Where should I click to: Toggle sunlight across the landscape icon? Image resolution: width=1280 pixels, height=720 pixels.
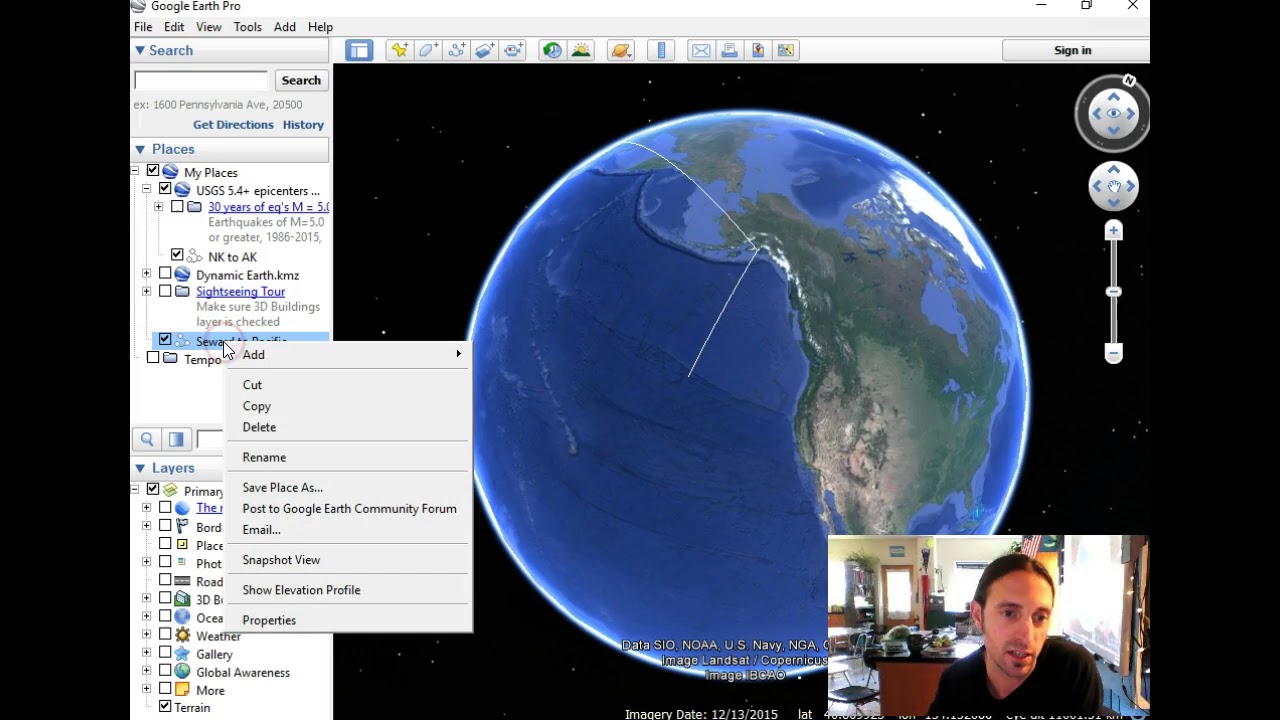click(x=581, y=50)
